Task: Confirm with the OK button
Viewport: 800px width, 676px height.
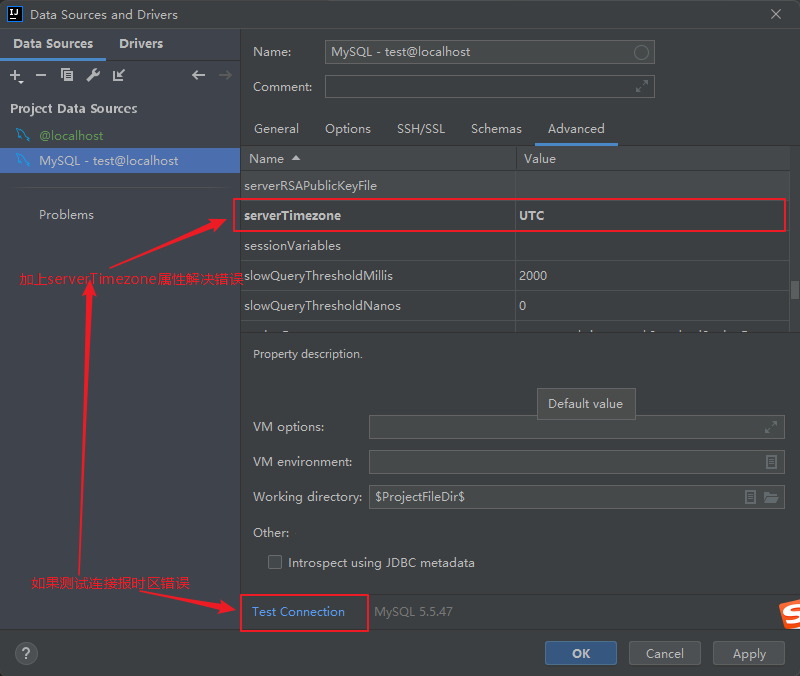Action: (581, 654)
